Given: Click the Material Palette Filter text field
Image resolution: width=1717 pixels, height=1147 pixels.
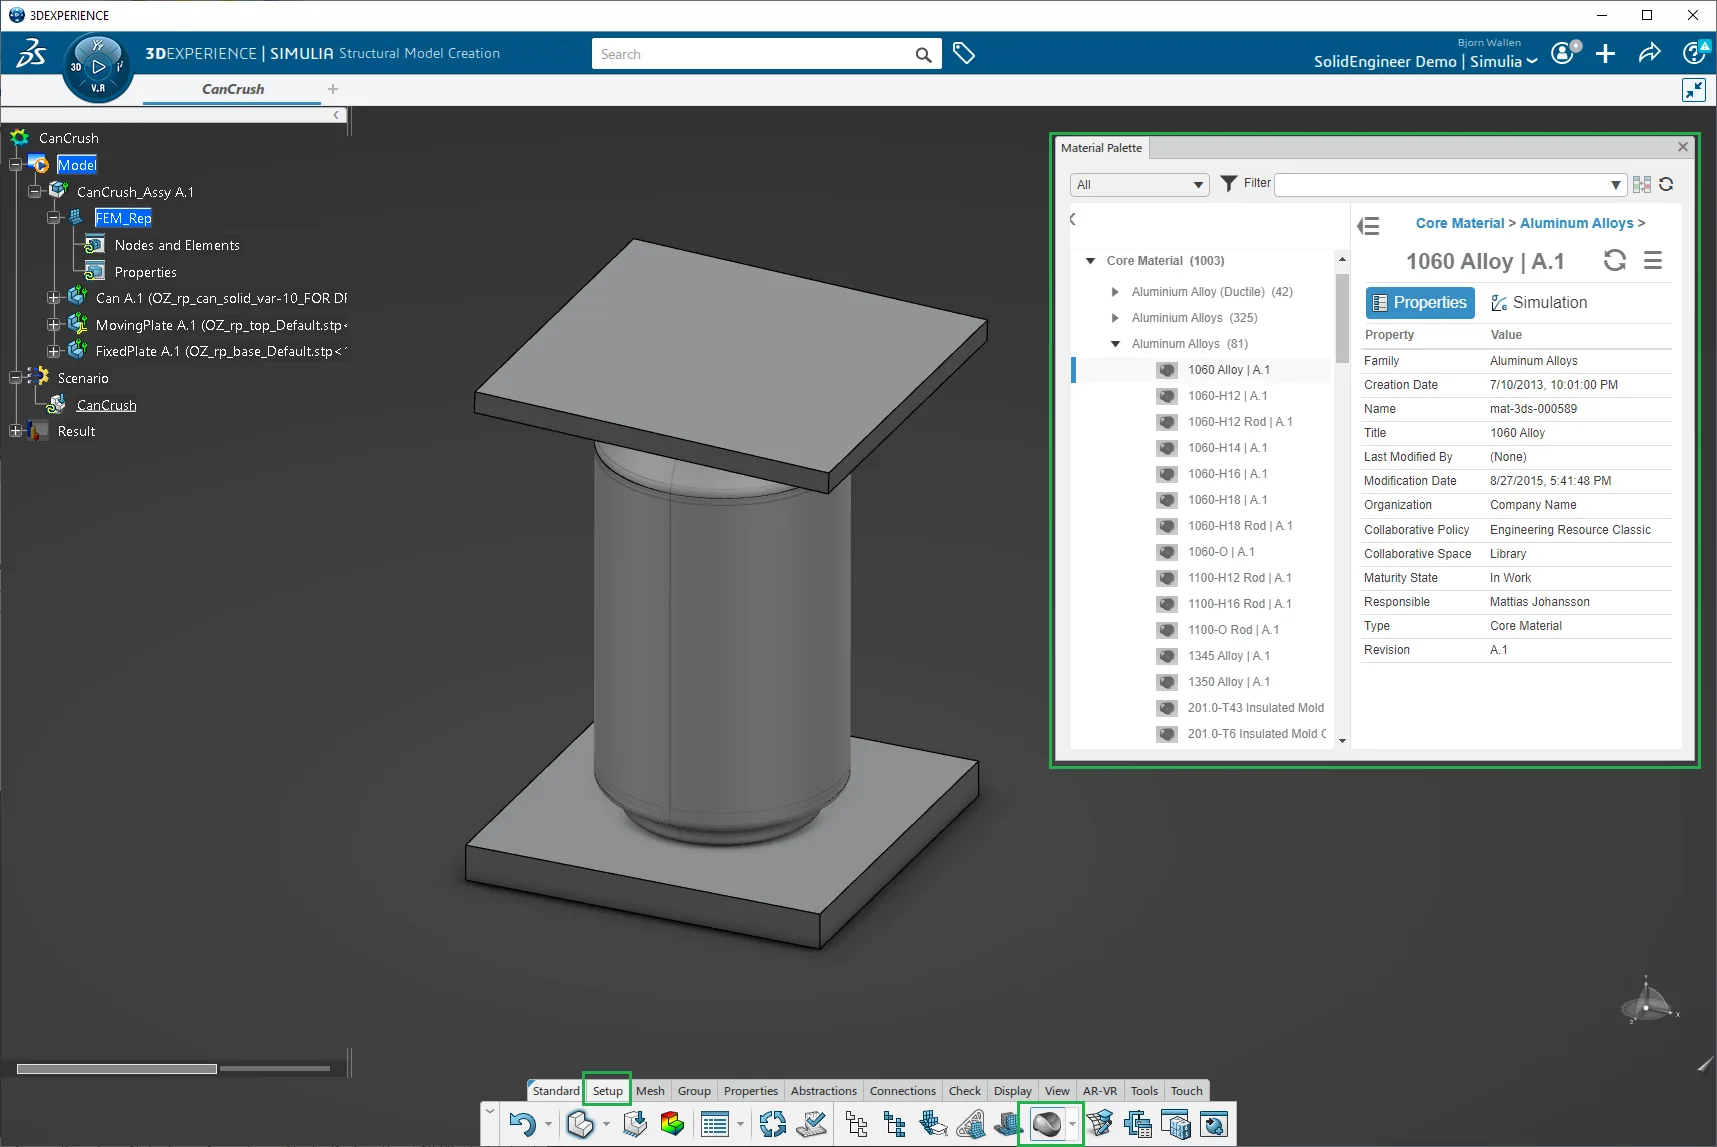Looking at the screenshot, I should point(1441,185).
